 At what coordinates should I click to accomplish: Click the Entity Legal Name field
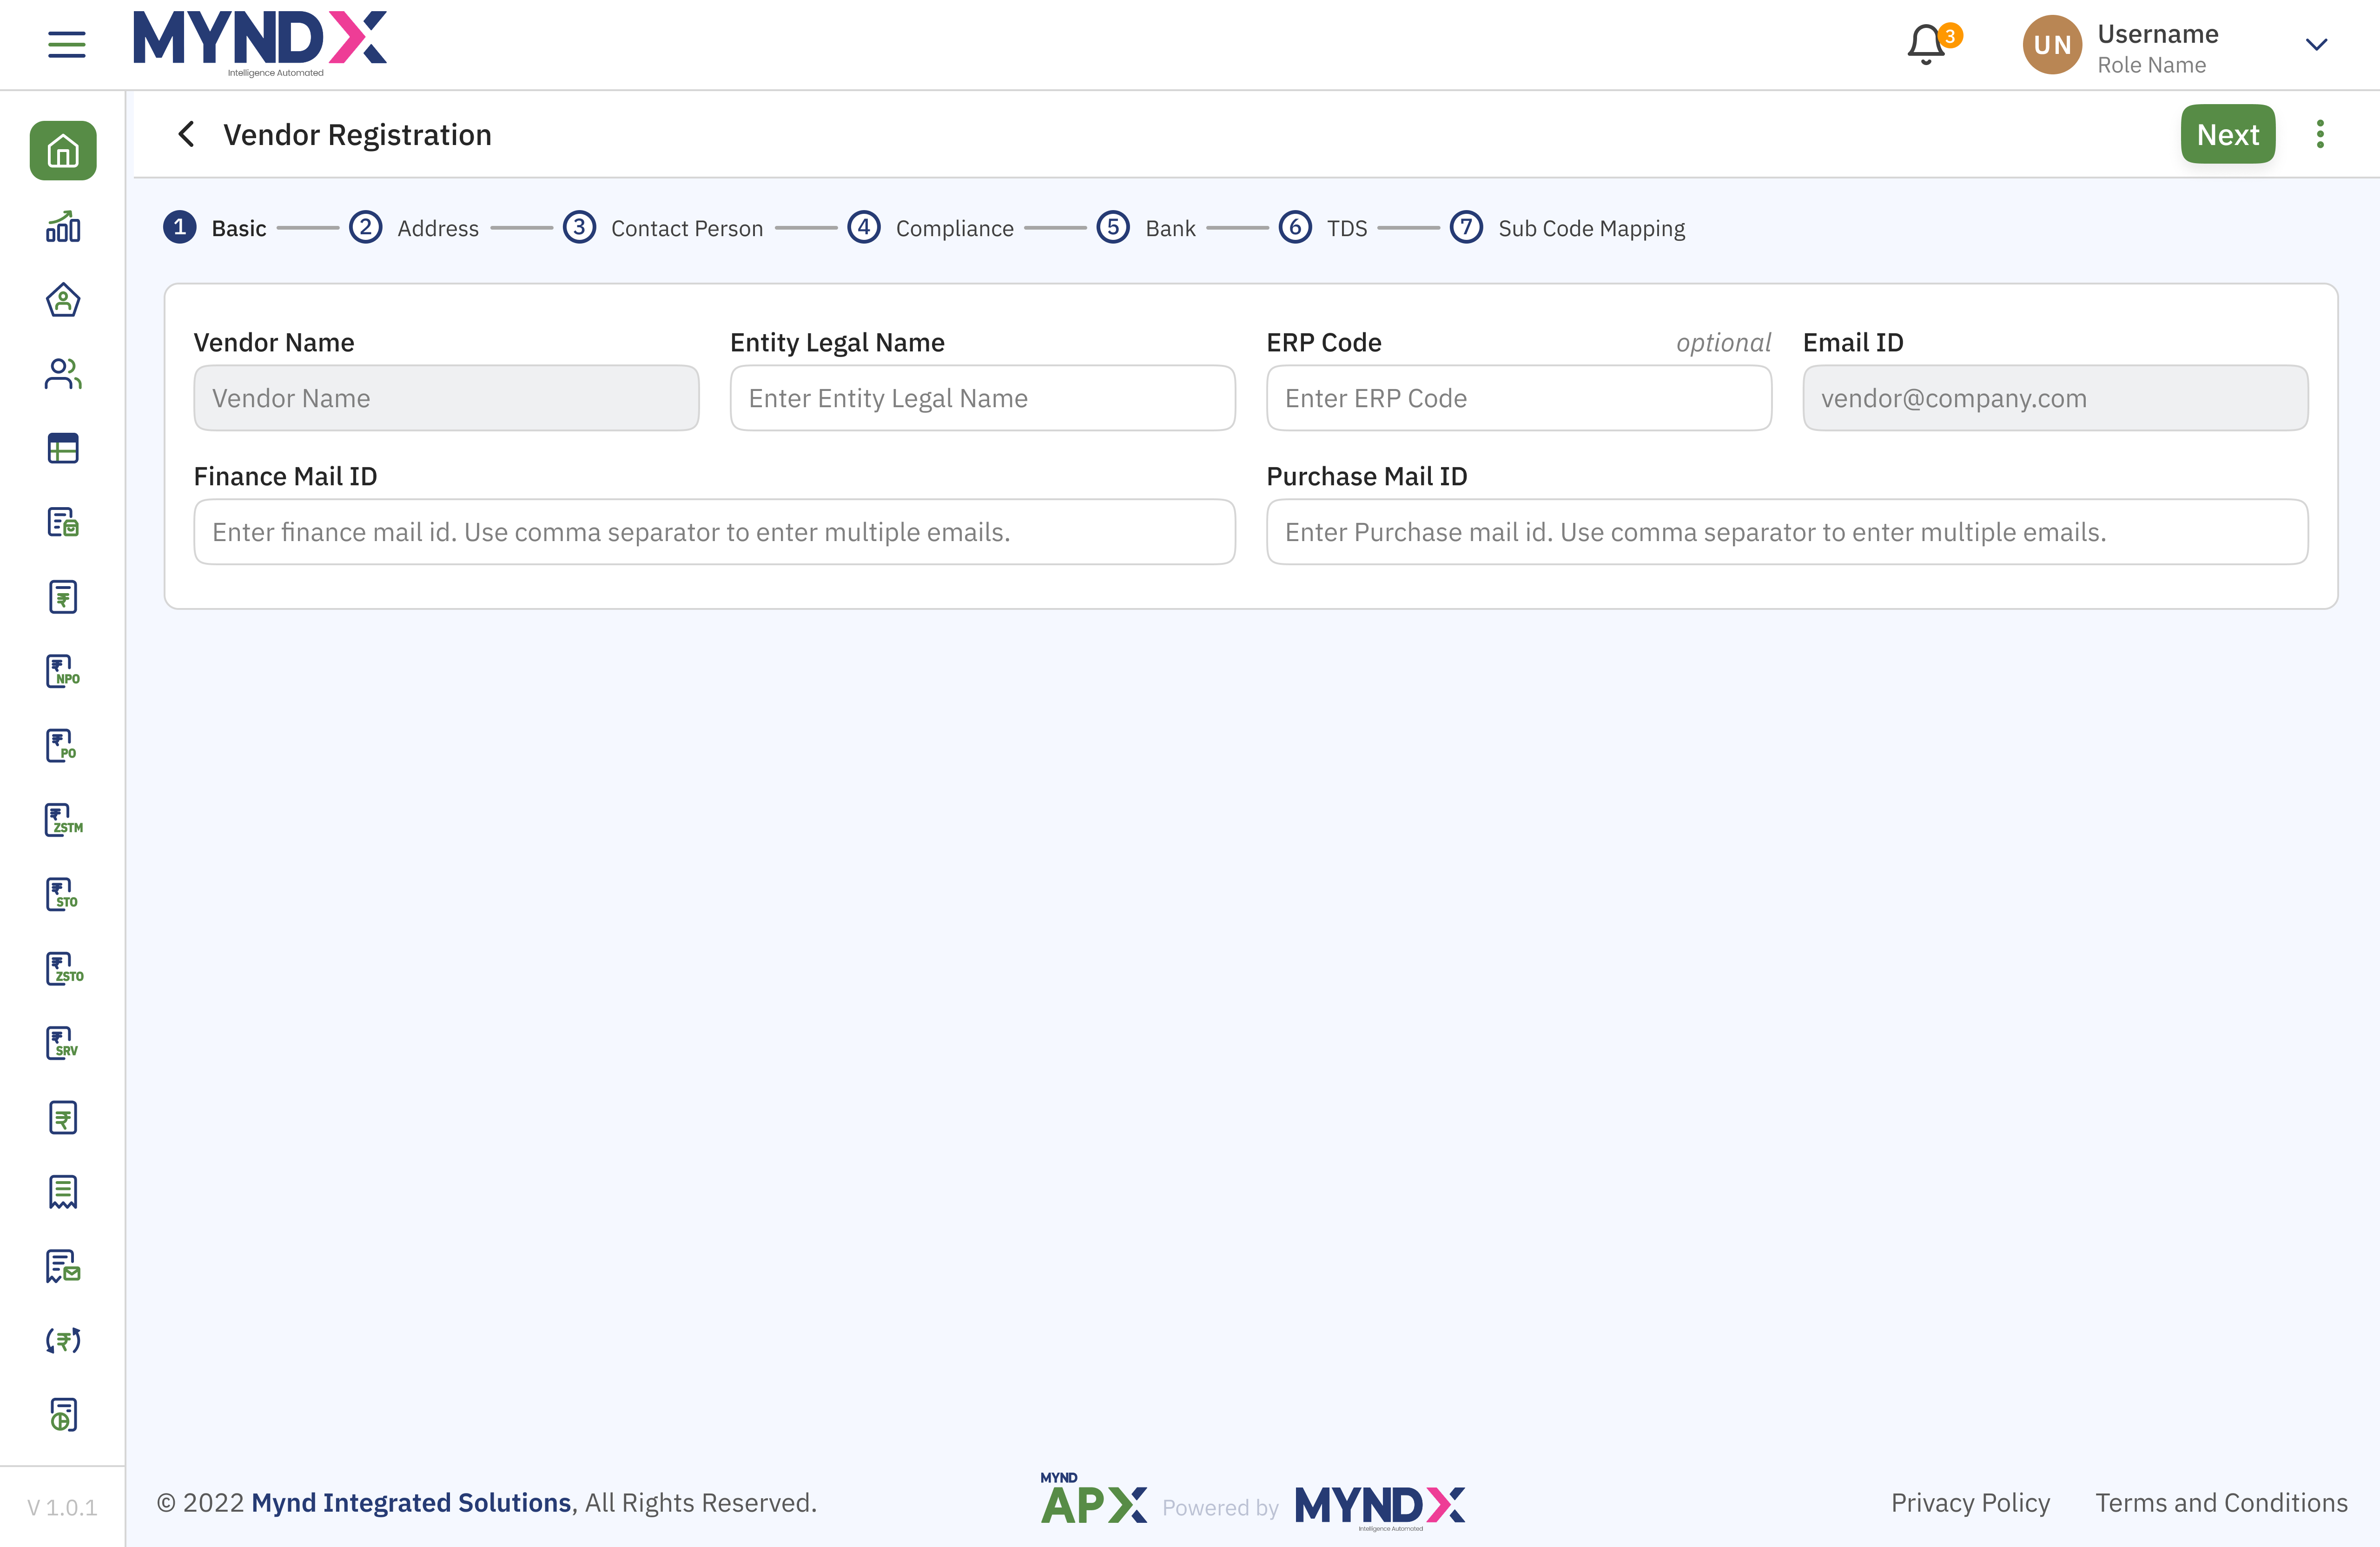982,398
